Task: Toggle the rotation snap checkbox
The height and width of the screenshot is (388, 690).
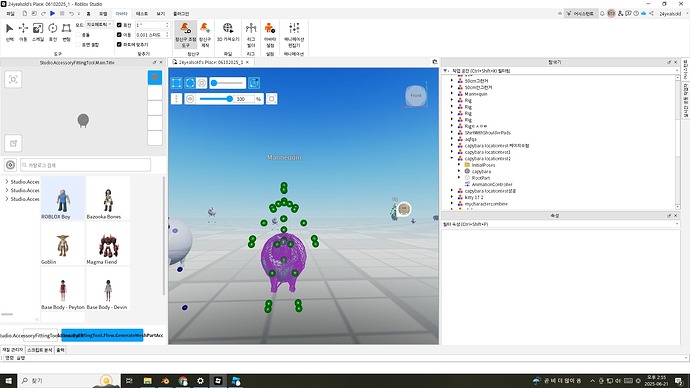Action: coord(119,25)
